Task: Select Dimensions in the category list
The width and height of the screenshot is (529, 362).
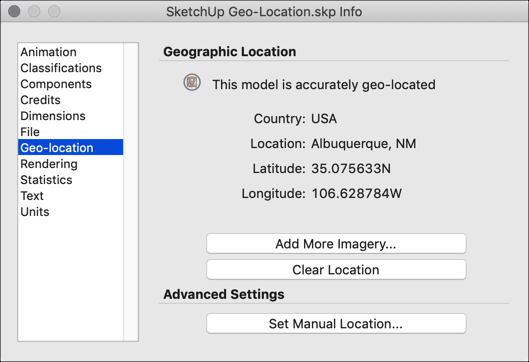Action: click(x=71, y=116)
